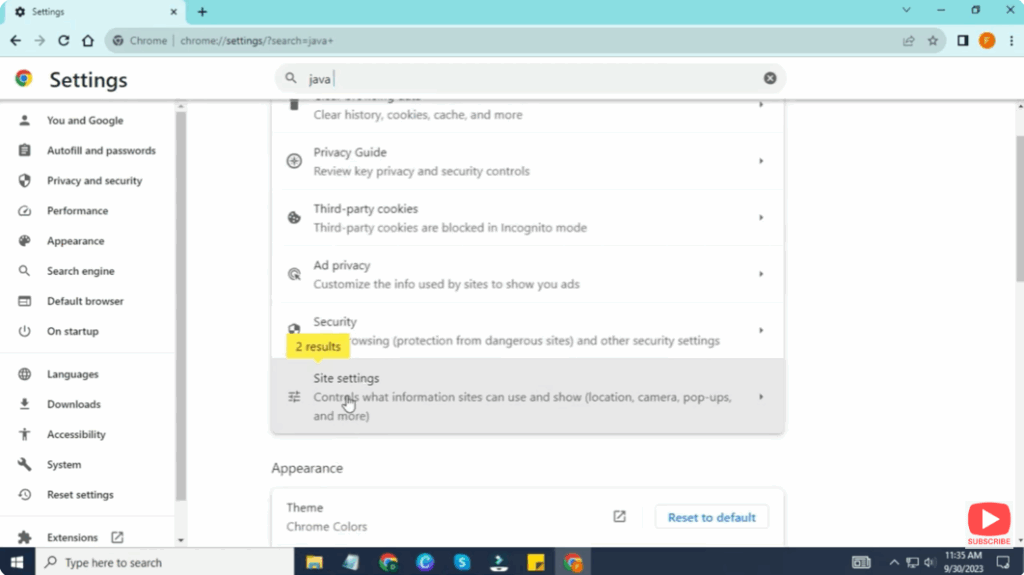Go to Search engine settings

coord(80,271)
